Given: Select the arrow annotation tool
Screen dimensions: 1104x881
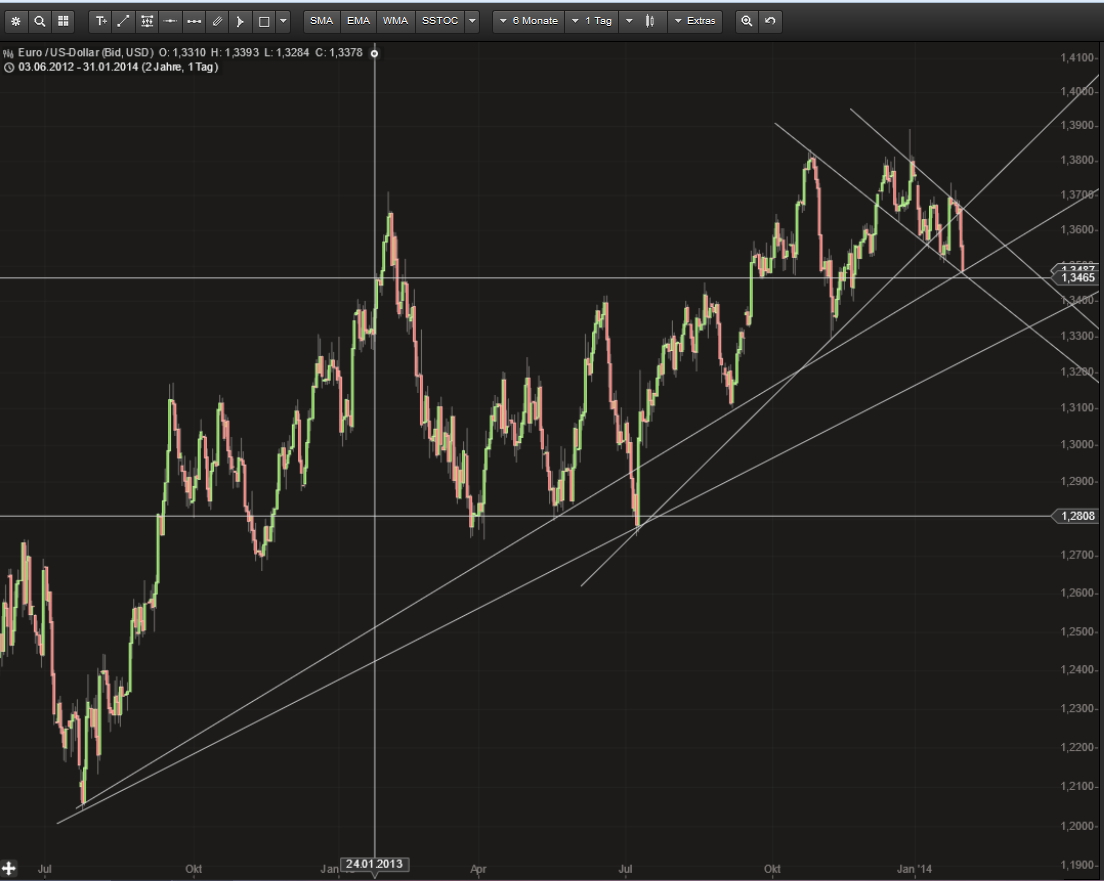Looking at the screenshot, I should 240,20.
